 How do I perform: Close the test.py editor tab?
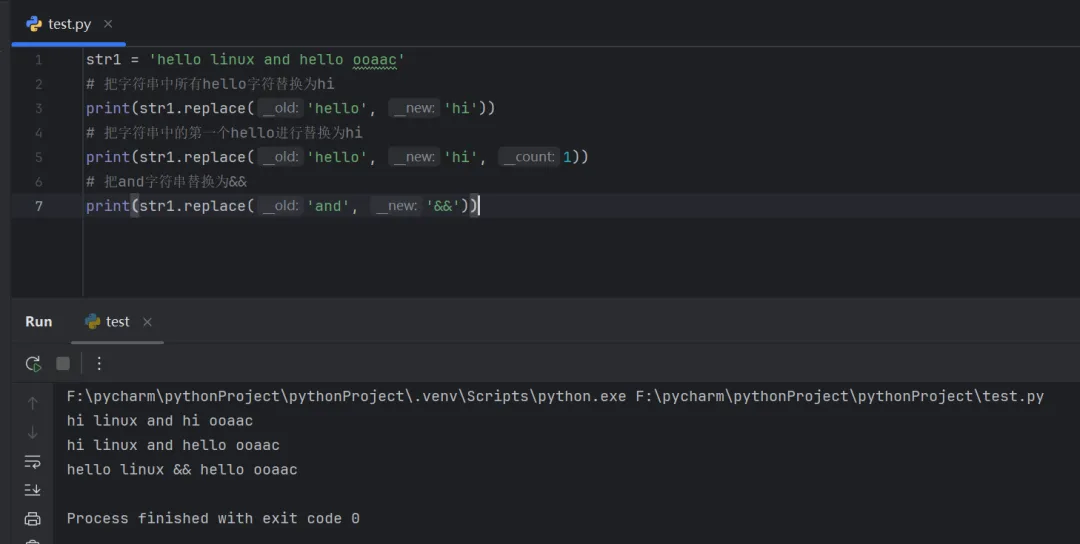click(x=108, y=24)
